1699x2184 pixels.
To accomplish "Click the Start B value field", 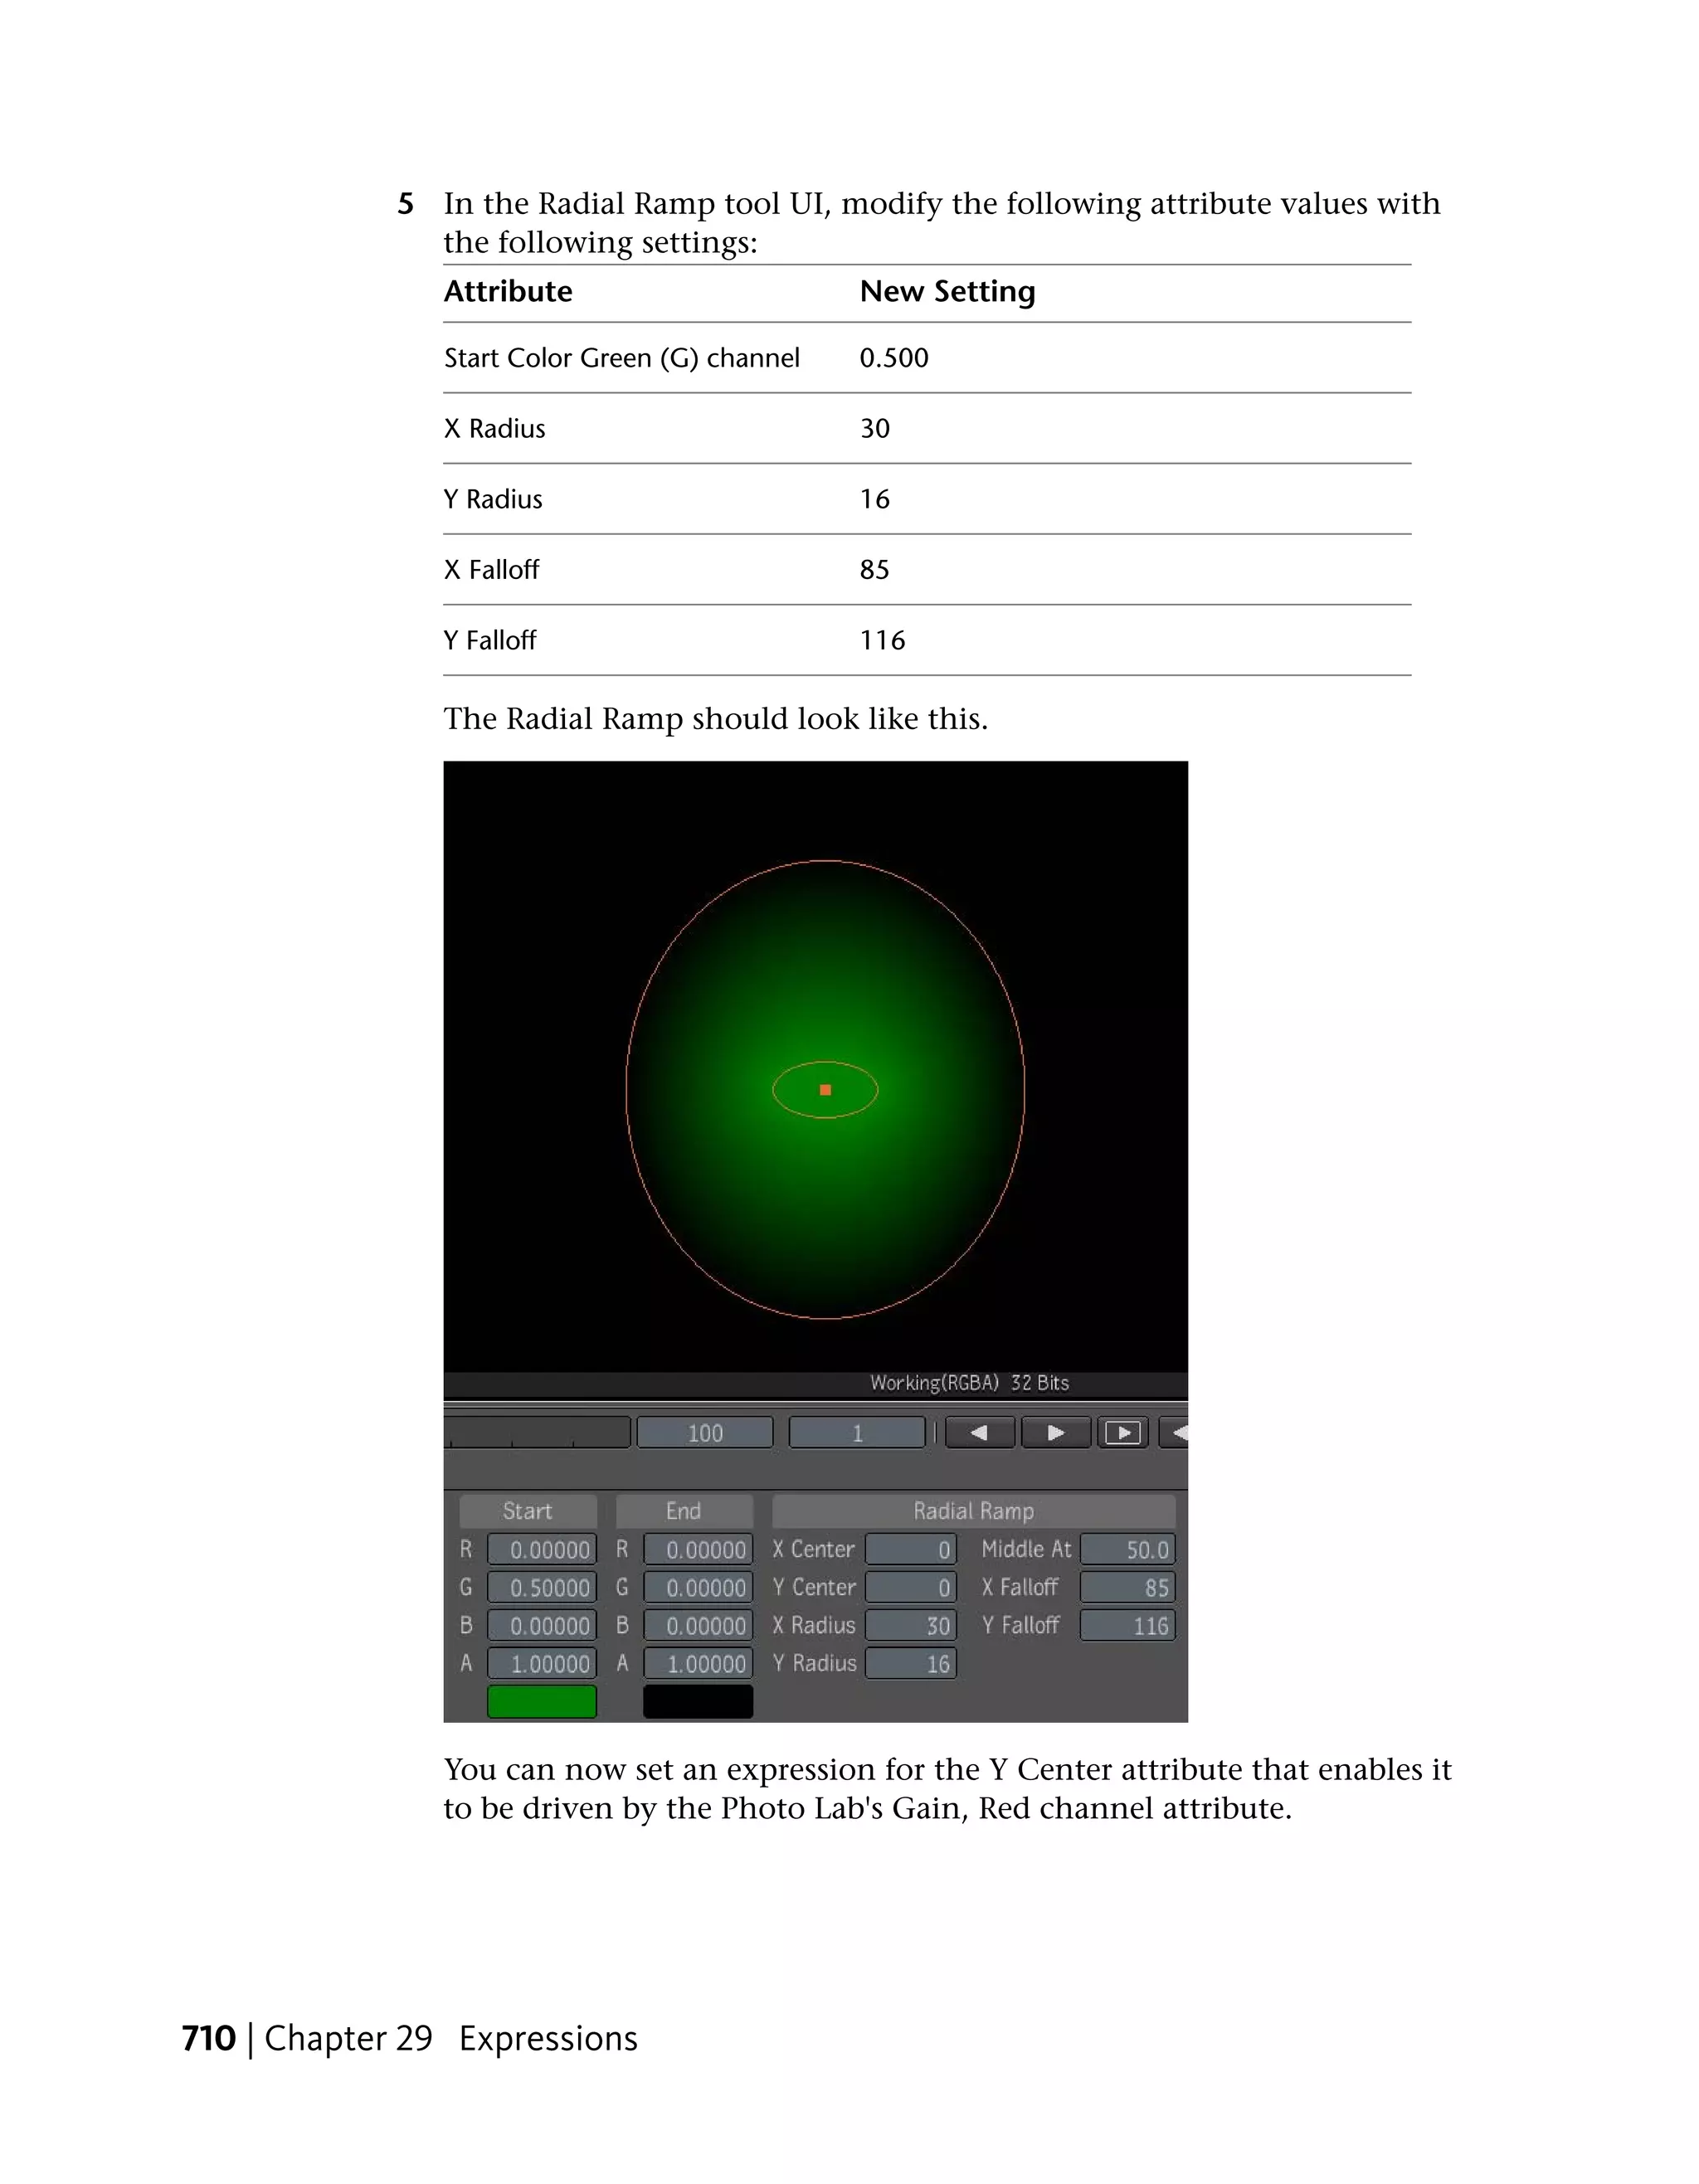I will click(542, 1625).
